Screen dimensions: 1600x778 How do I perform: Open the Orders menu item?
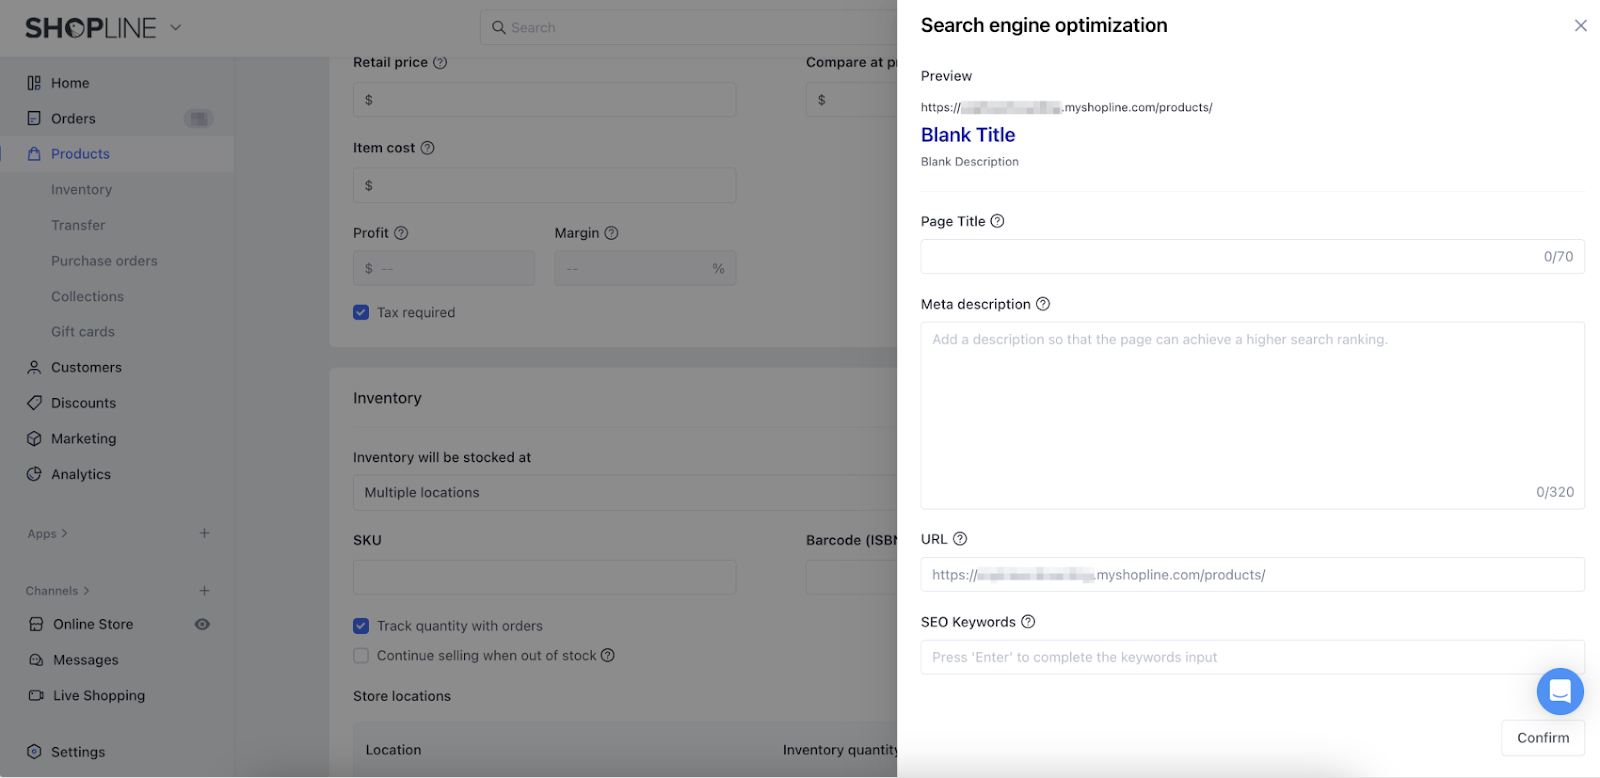click(x=73, y=119)
